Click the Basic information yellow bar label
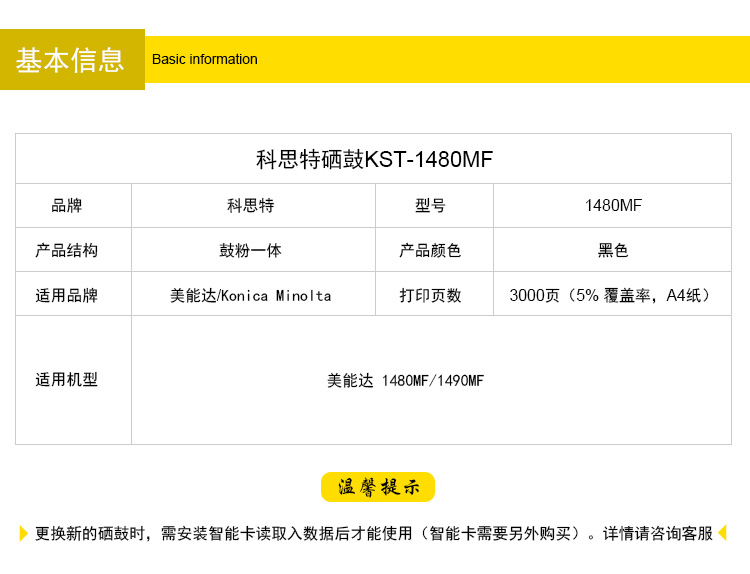This screenshot has height=574, width=750. [x=205, y=59]
